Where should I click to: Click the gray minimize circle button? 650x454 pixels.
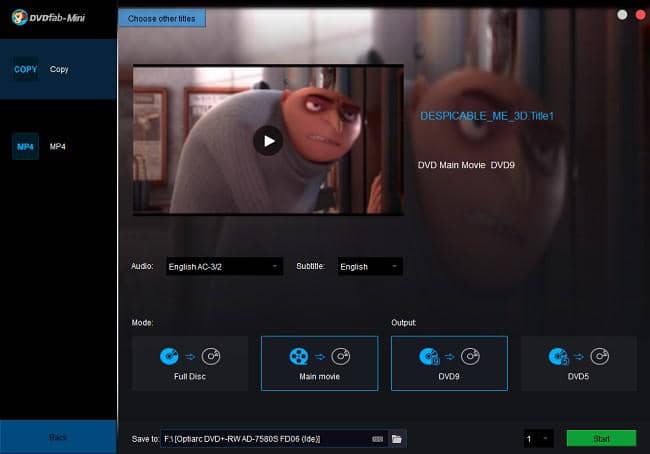[x=622, y=15]
